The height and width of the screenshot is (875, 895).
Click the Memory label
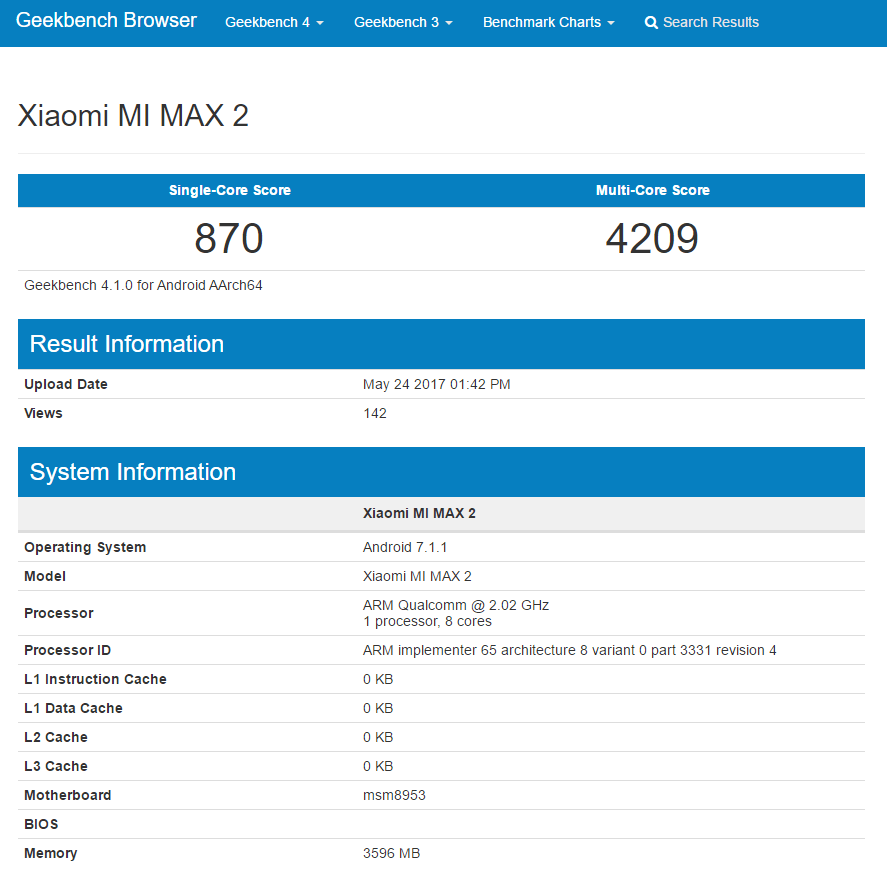point(51,854)
